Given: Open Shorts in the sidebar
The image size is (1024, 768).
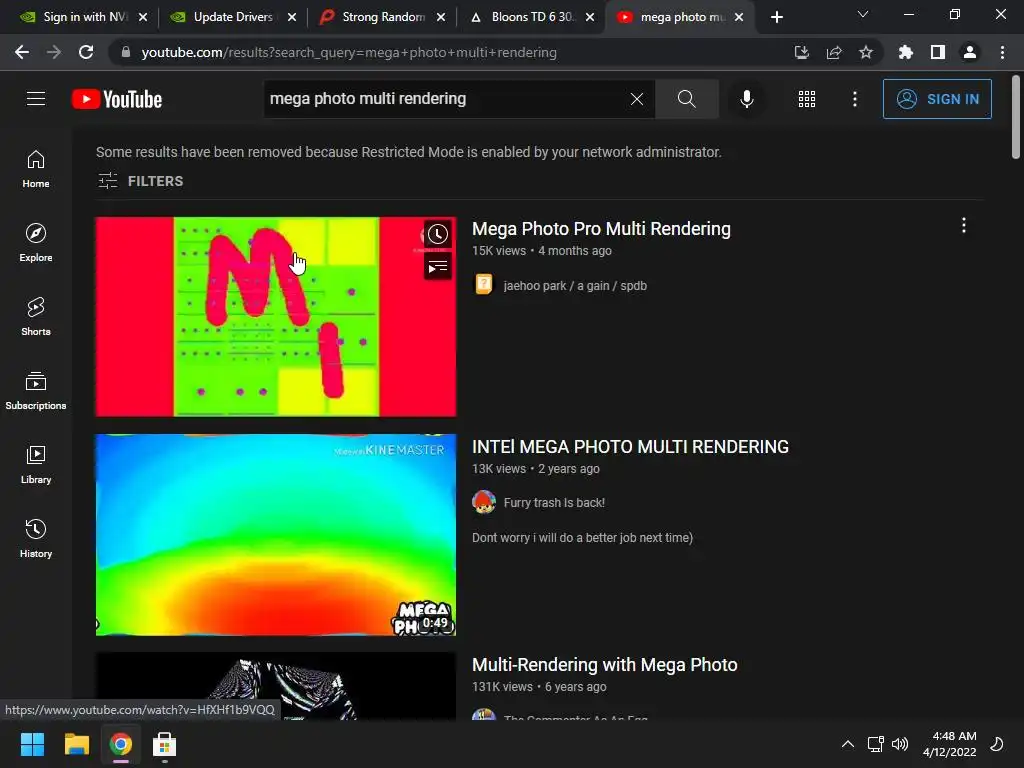Looking at the screenshot, I should [36, 317].
